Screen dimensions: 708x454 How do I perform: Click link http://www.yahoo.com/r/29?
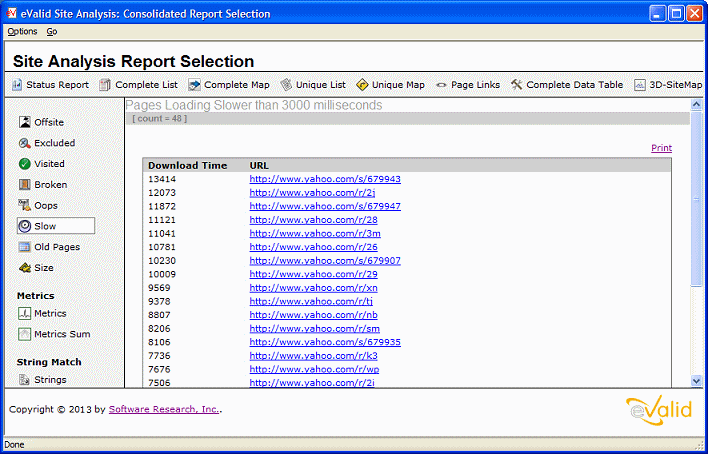[313, 274]
